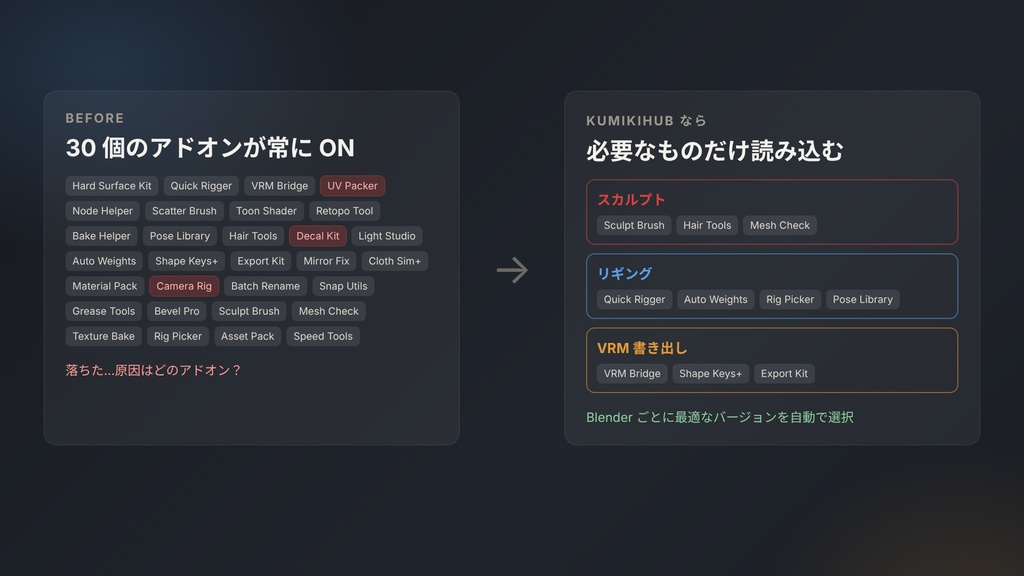
Task: Click Sculpt Brush in the スカルプト group
Action: click(x=633, y=225)
